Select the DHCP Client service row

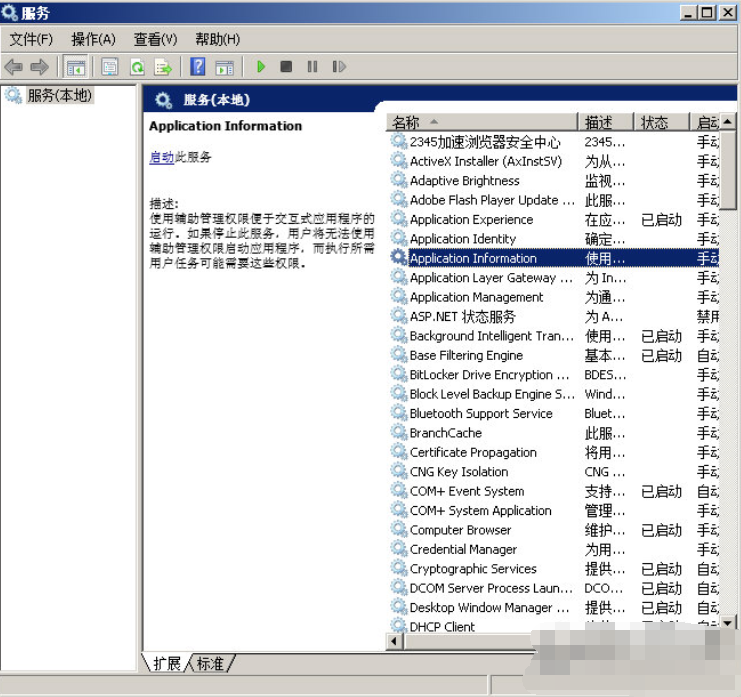coord(442,626)
